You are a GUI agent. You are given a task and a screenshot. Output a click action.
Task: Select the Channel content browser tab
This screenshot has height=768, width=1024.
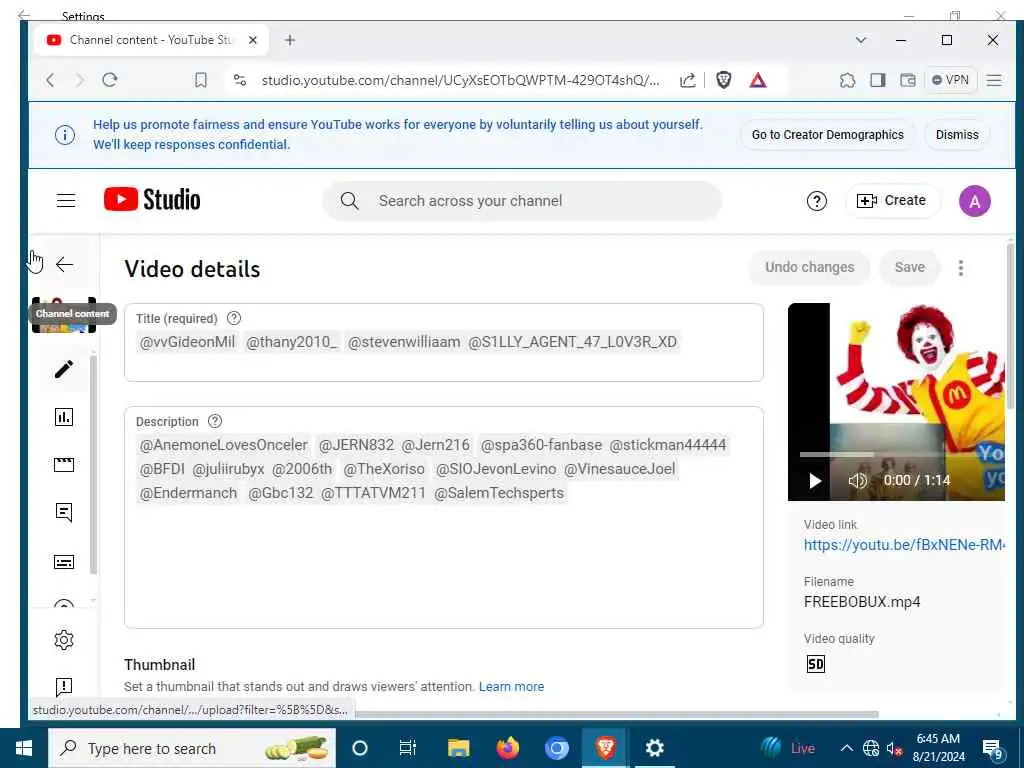[150, 40]
